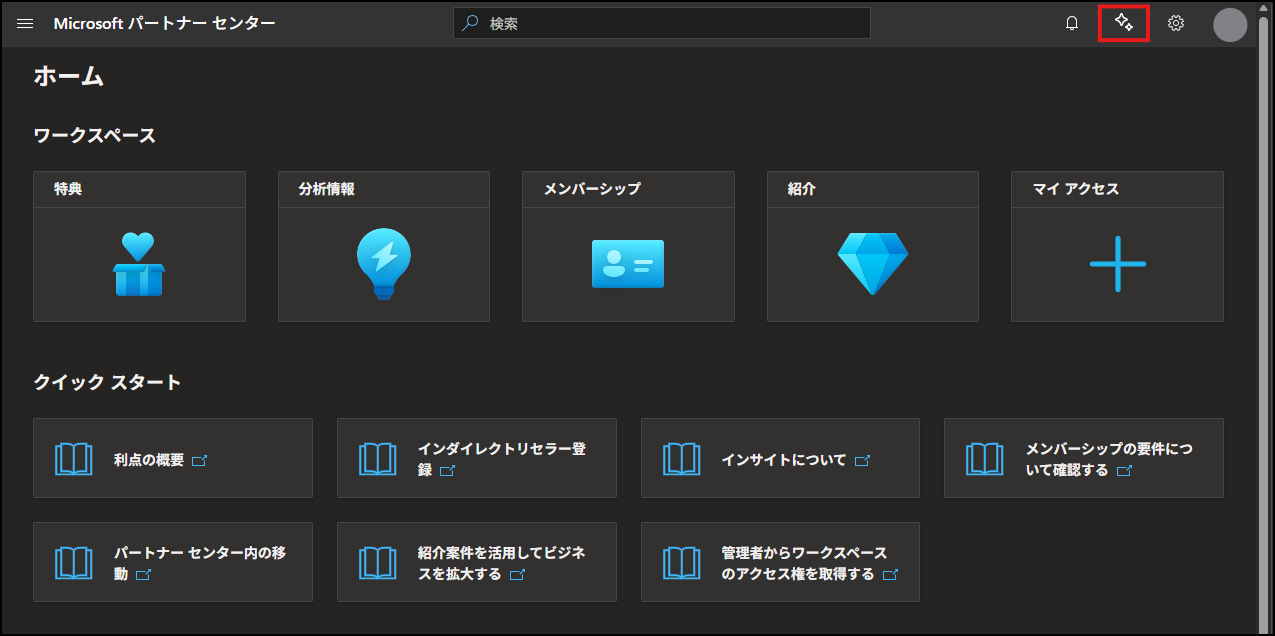Click the external-link icon next to インサイトについて
Image resolution: width=1275 pixels, height=636 pixels.
pos(862,461)
